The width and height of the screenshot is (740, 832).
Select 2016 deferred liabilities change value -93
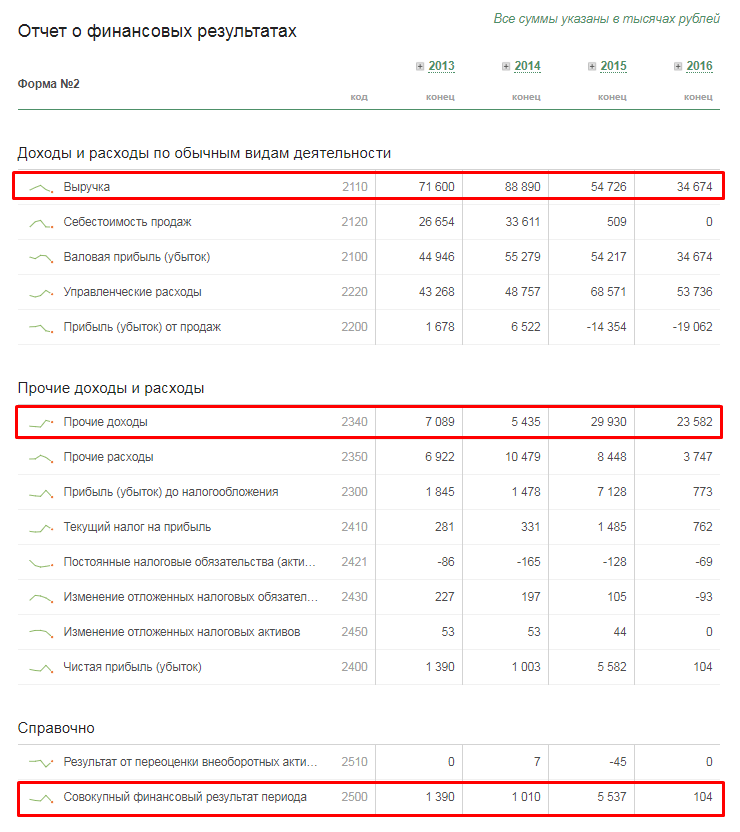coord(703,597)
